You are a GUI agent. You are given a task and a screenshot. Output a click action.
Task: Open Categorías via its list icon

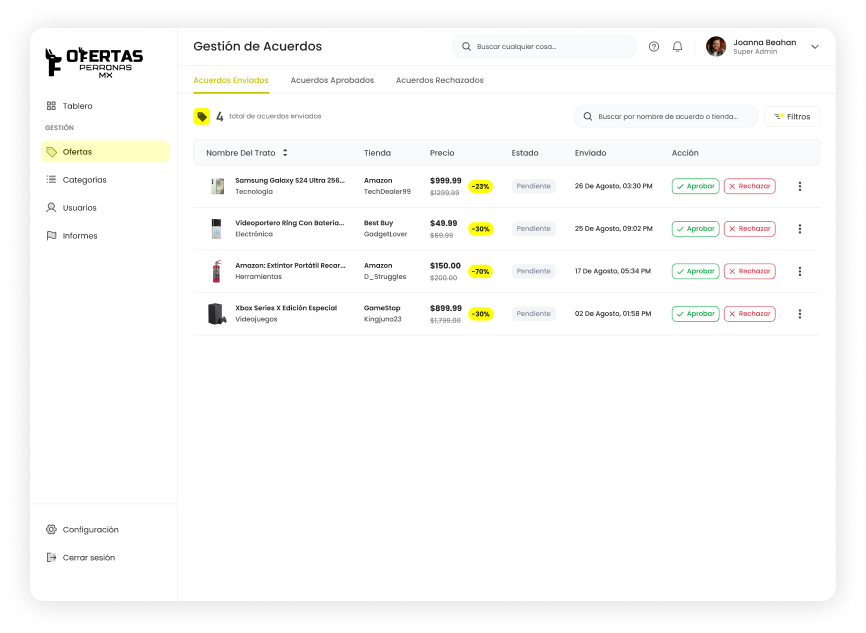tap(50, 179)
